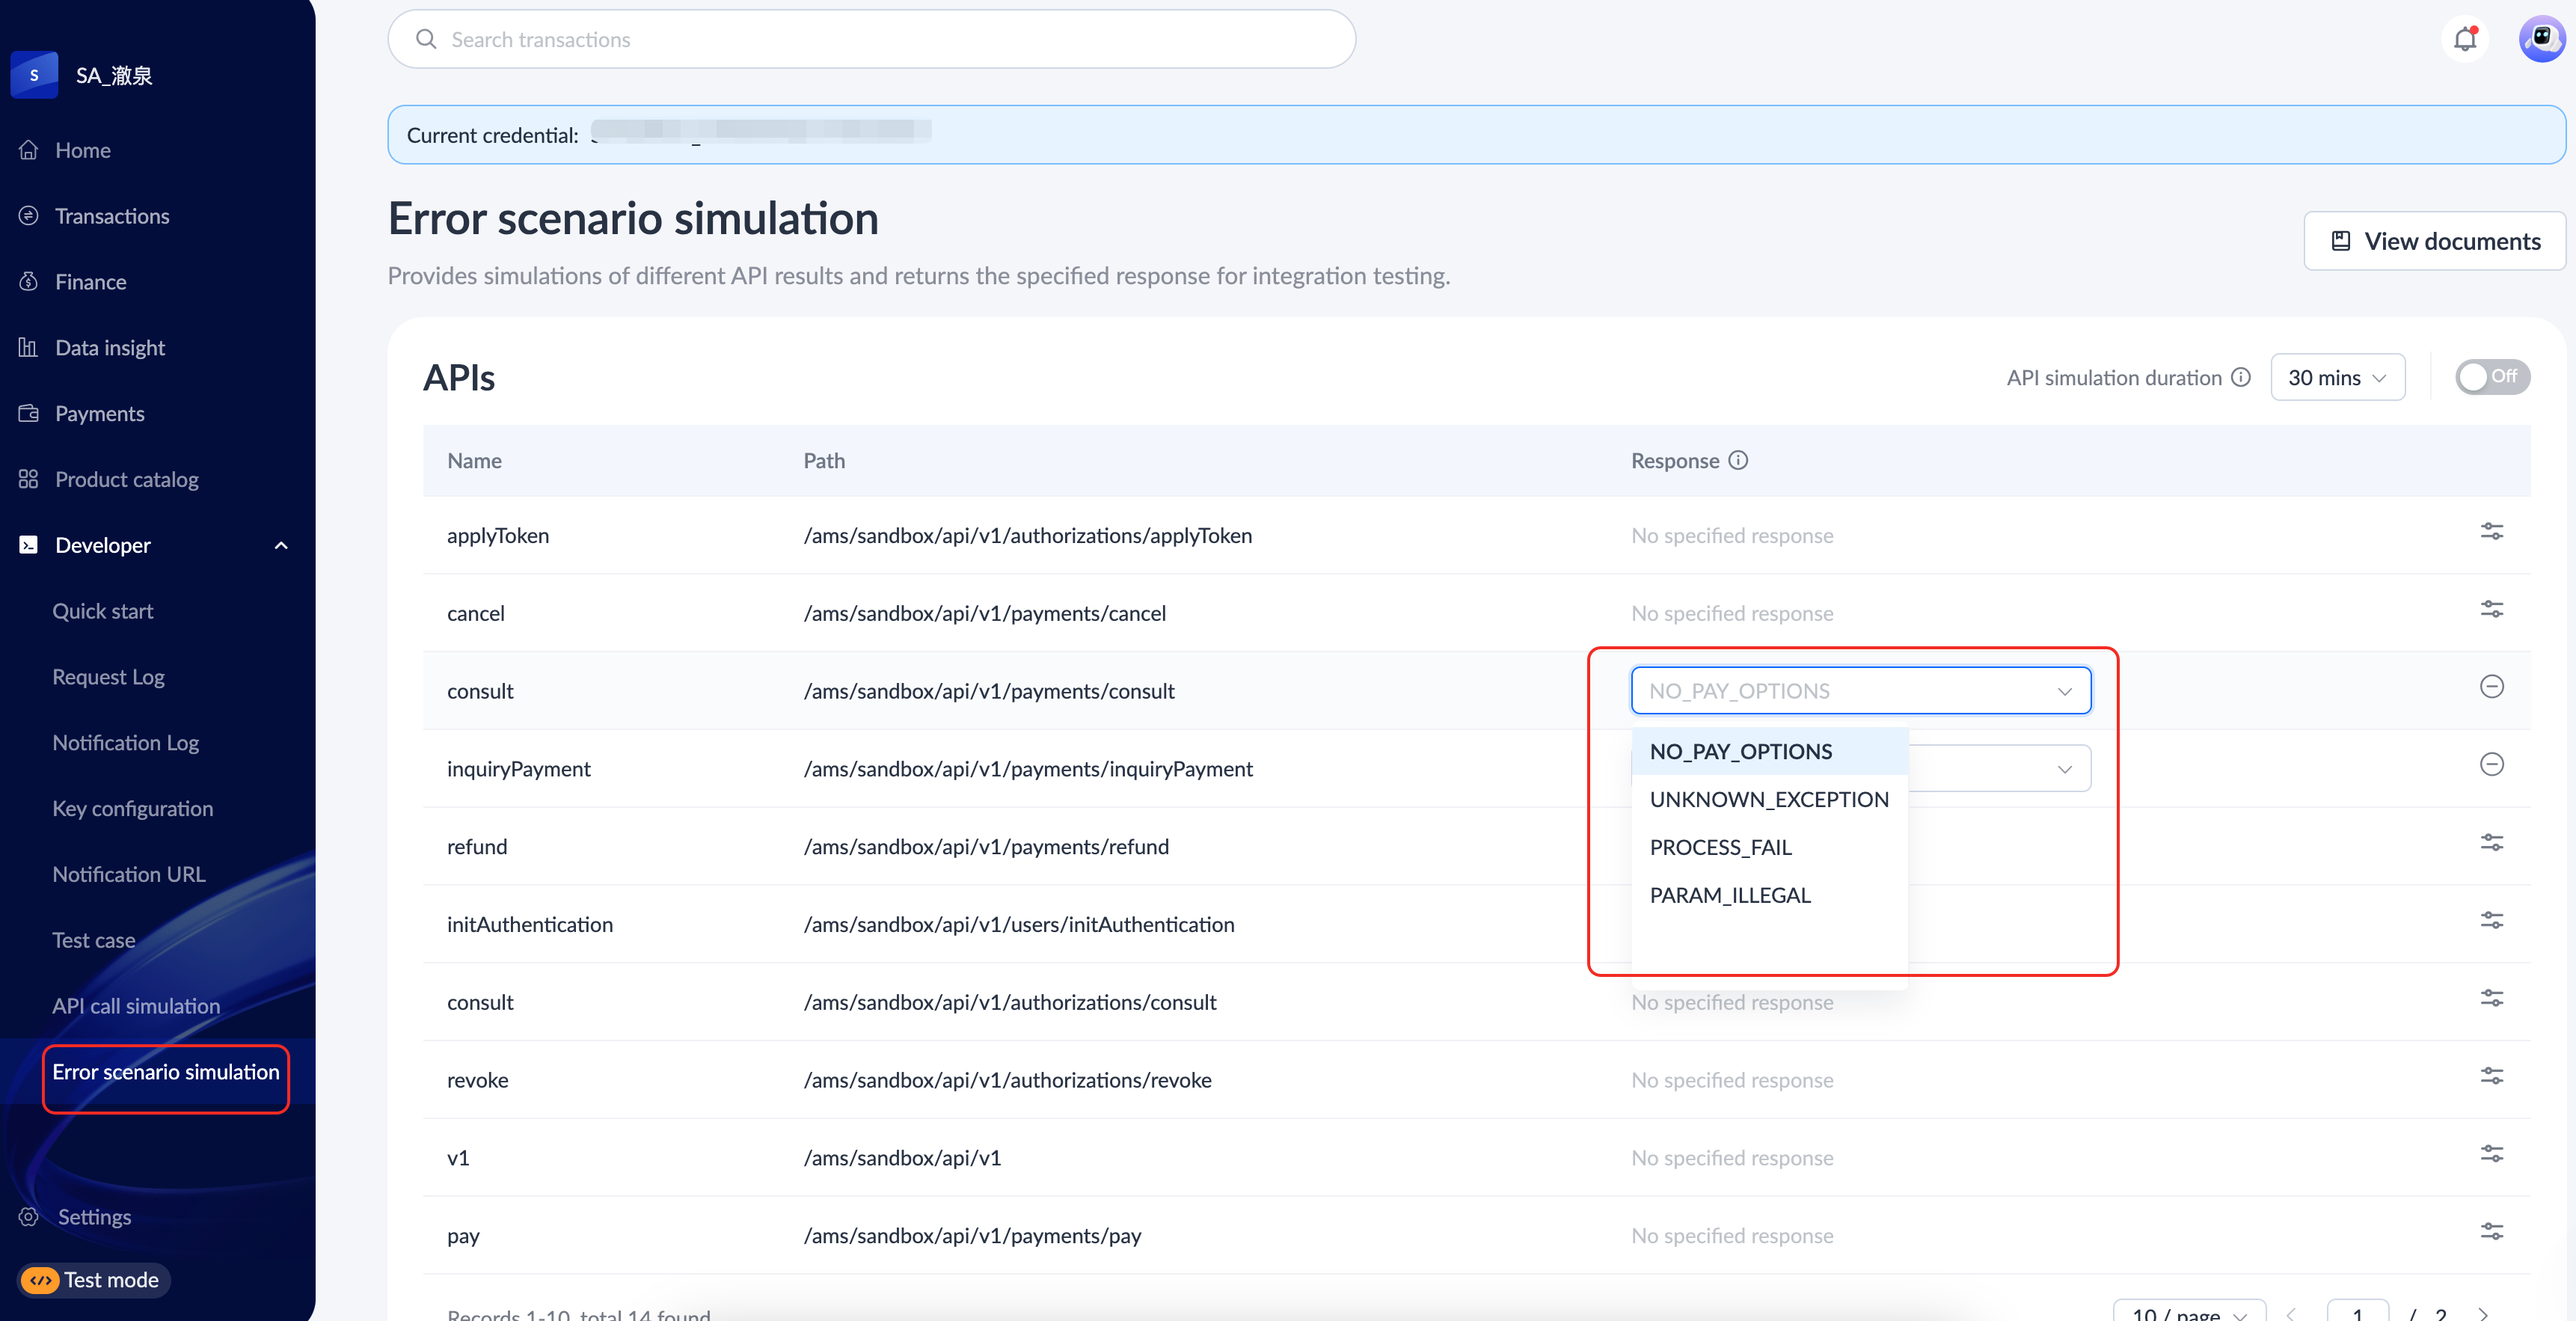Collapse the Developer menu section
This screenshot has height=1321, width=2576.
(281, 545)
